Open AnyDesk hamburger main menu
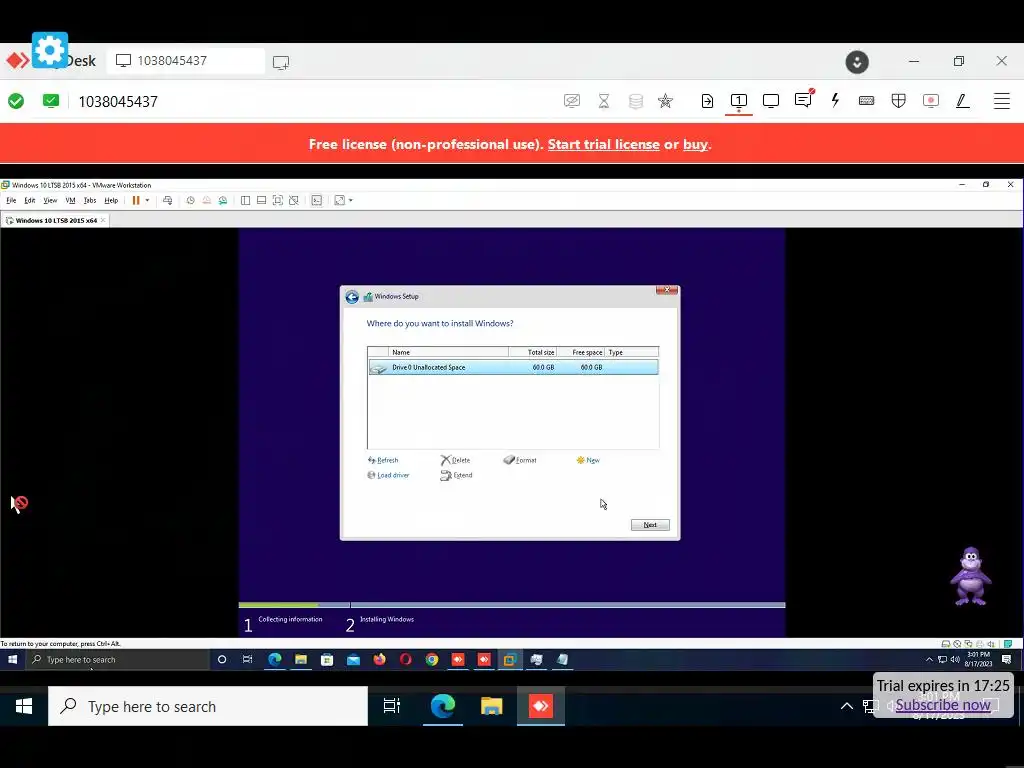Image resolution: width=1024 pixels, height=768 pixels. (x=1002, y=101)
